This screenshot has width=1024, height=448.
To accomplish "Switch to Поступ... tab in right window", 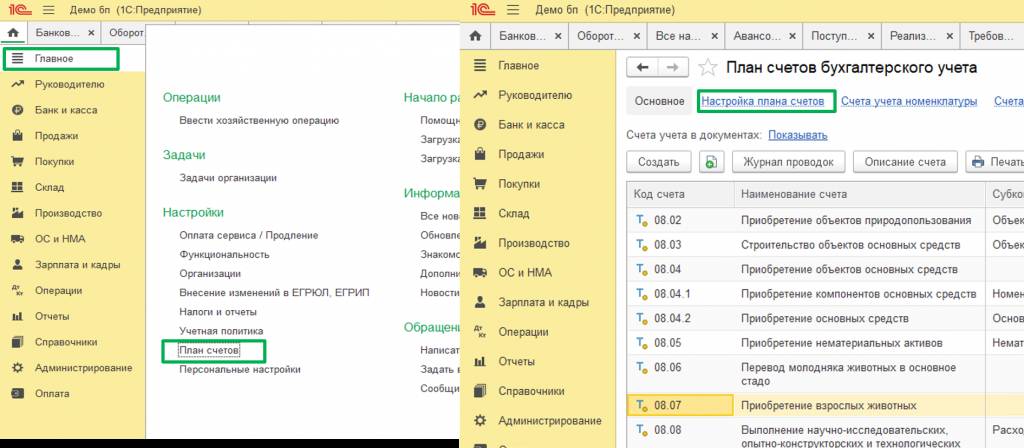I will pos(834,36).
